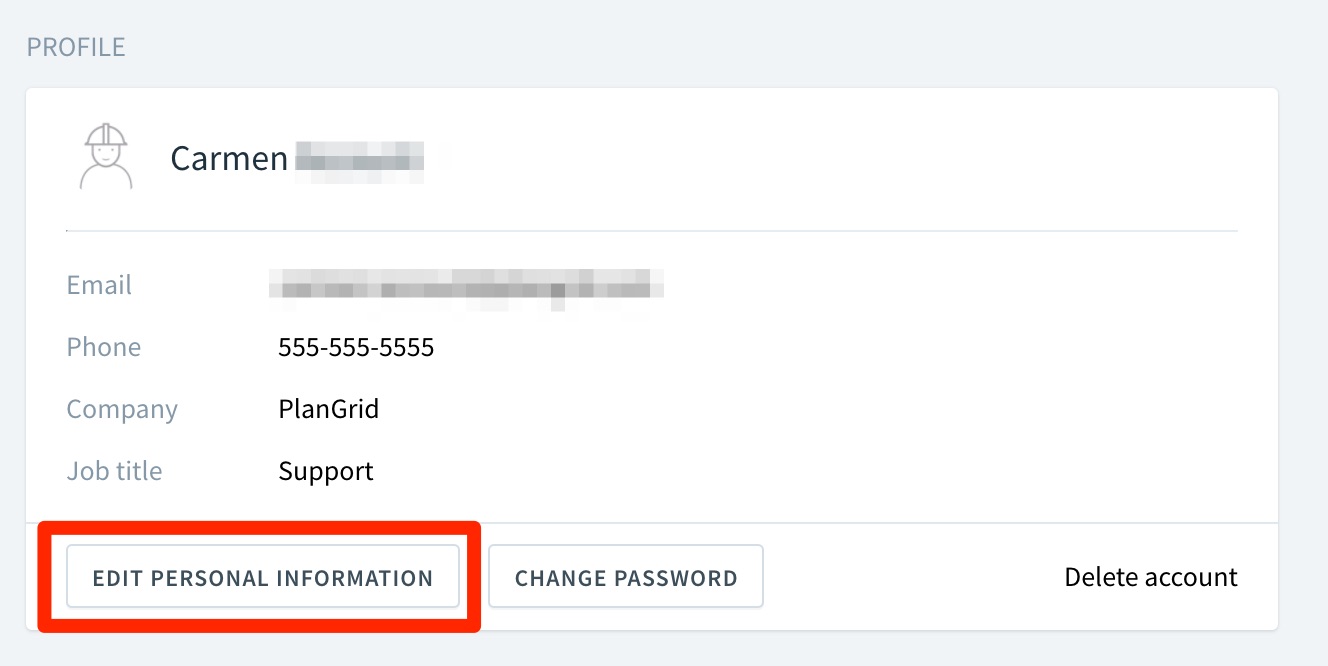
Task: Click the gray page background beside PROFILE
Action: 700,47
